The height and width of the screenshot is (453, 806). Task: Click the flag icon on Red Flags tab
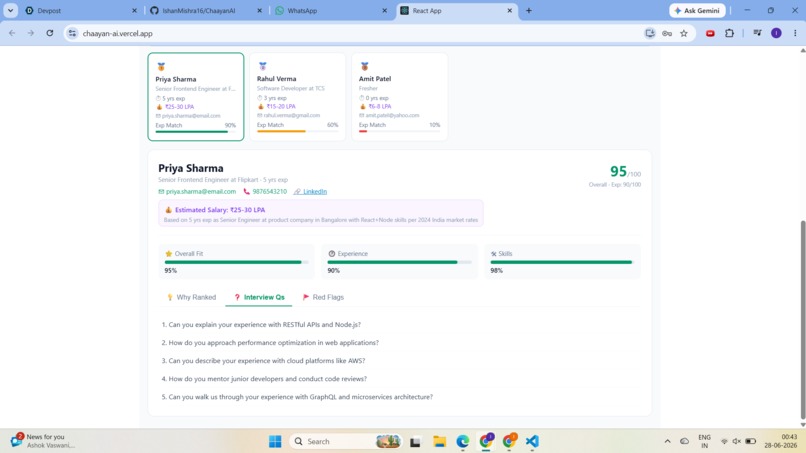click(x=306, y=297)
